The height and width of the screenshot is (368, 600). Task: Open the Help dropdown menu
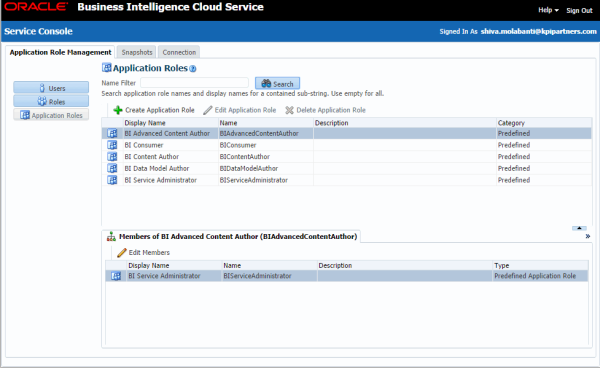(x=548, y=10)
